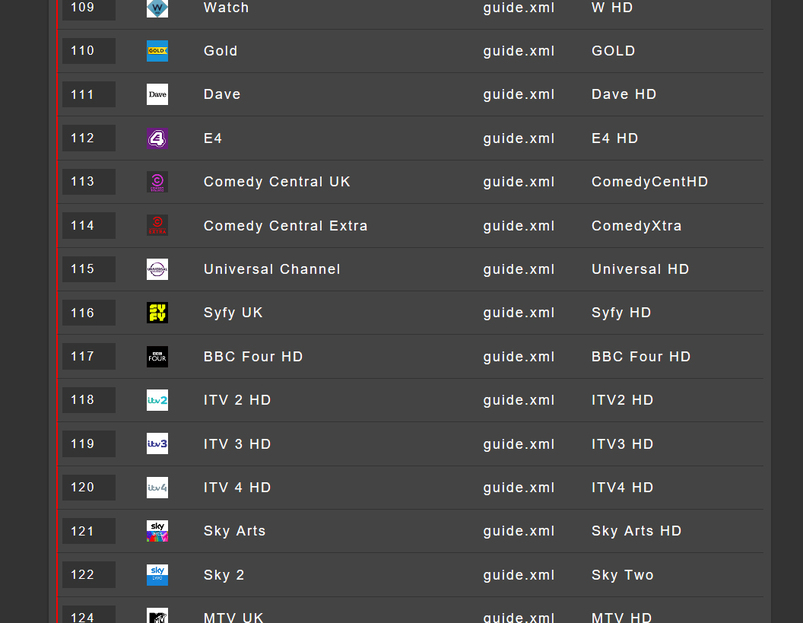Click the 'E4 HD' EPG mapping
The width and height of the screenshot is (803, 623).
click(615, 138)
